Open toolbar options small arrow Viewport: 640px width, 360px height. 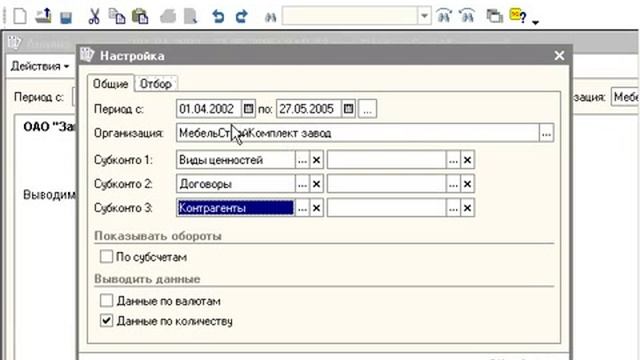click(536, 22)
